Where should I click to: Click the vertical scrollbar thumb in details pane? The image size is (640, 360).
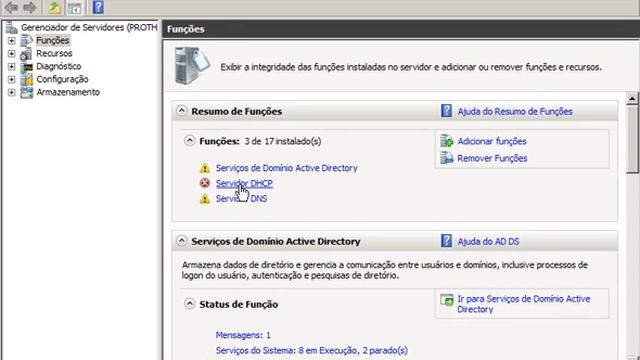click(x=632, y=139)
